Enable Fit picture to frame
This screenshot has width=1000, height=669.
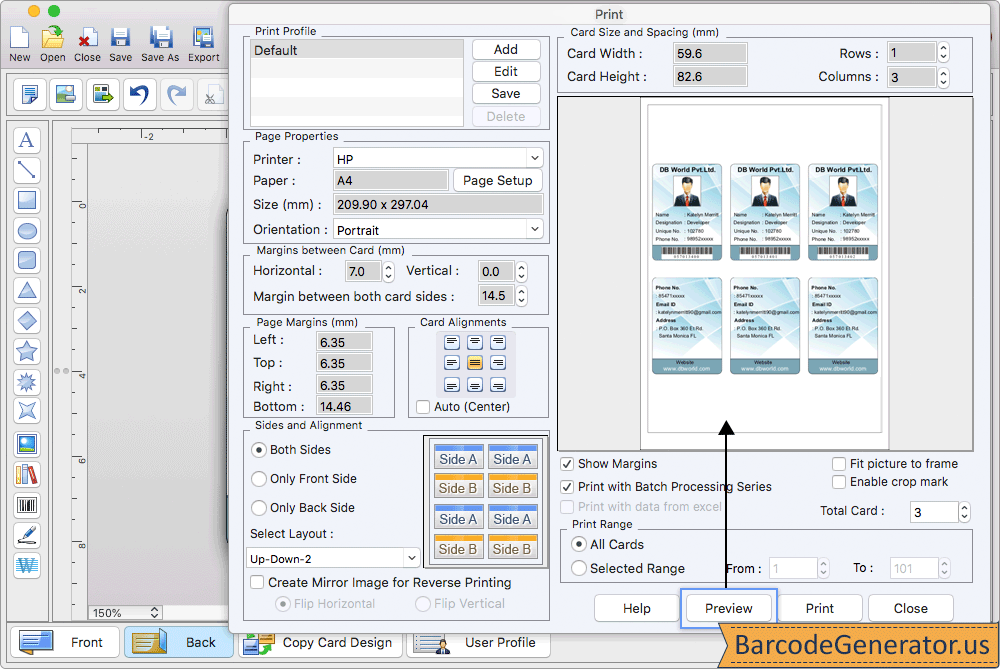pyautogui.click(x=839, y=464)
